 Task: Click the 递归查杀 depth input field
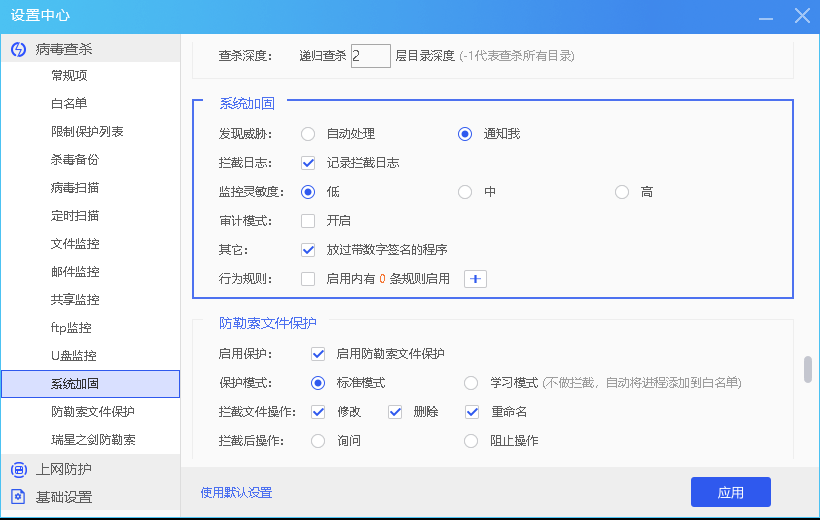coord(370,56)
